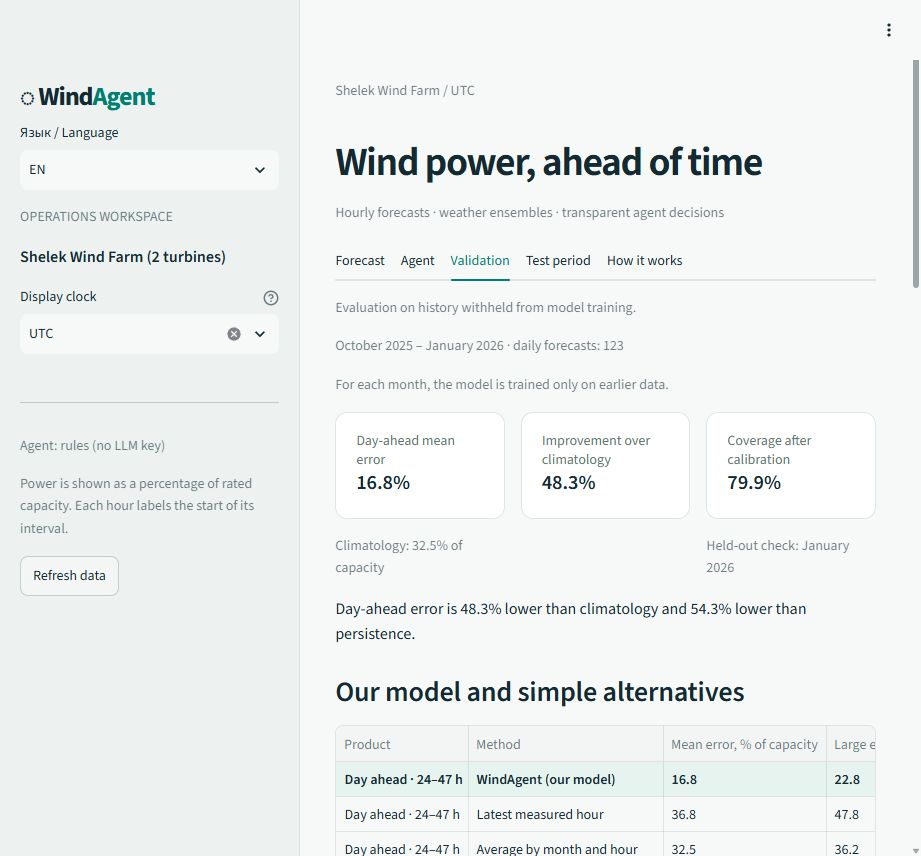The height and width of the screenshot is (856, 921).
Task: Show help tooltip for Display clock
Action: pyautogui.click(x=271, y=298)
